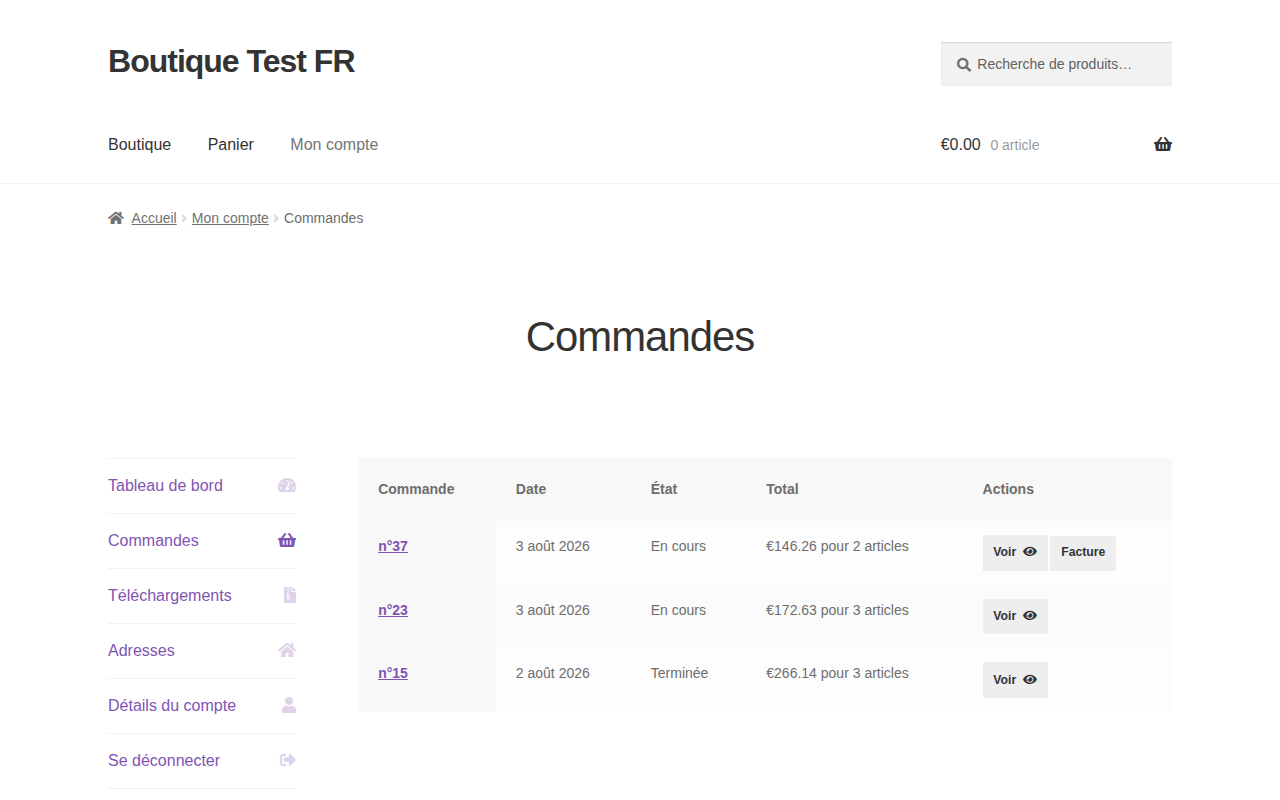Image resolution: width=1280 pixels, height=800 pixels.
Task: Click the En cours status of order n°23
Action: [678, 610]
